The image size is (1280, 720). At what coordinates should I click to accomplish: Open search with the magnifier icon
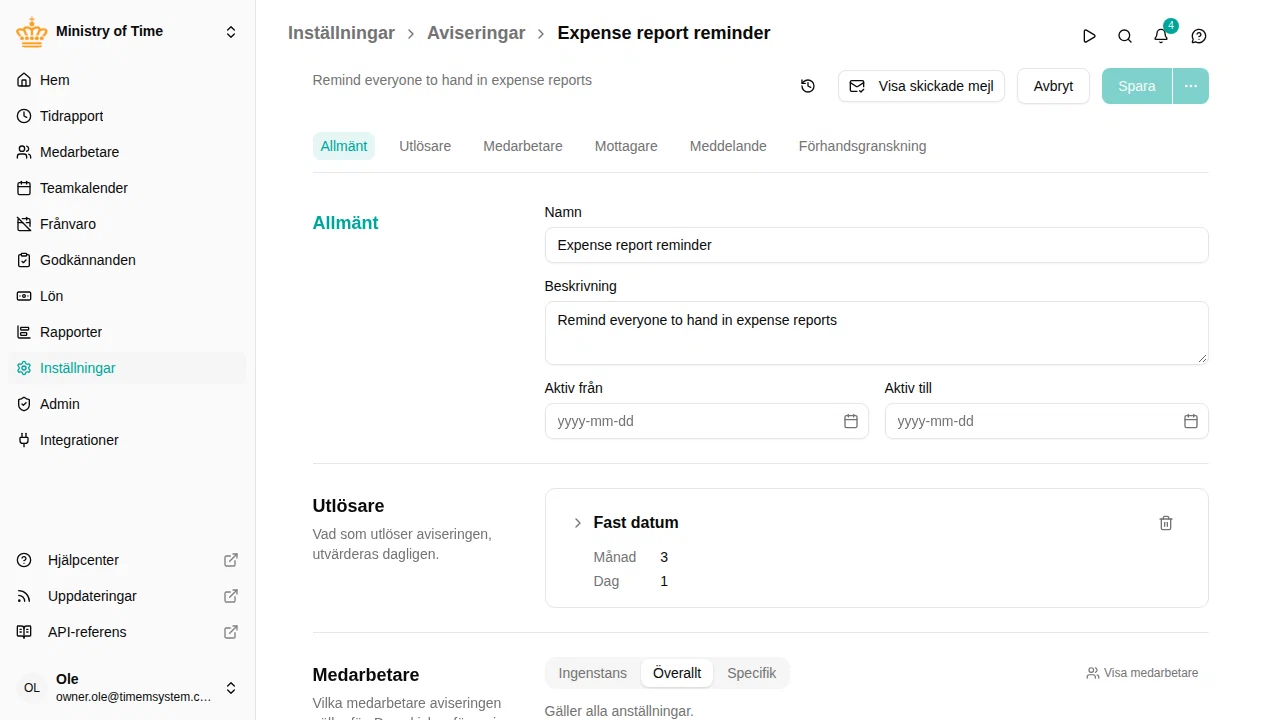pyautogui.click(x=1125, y=36)
